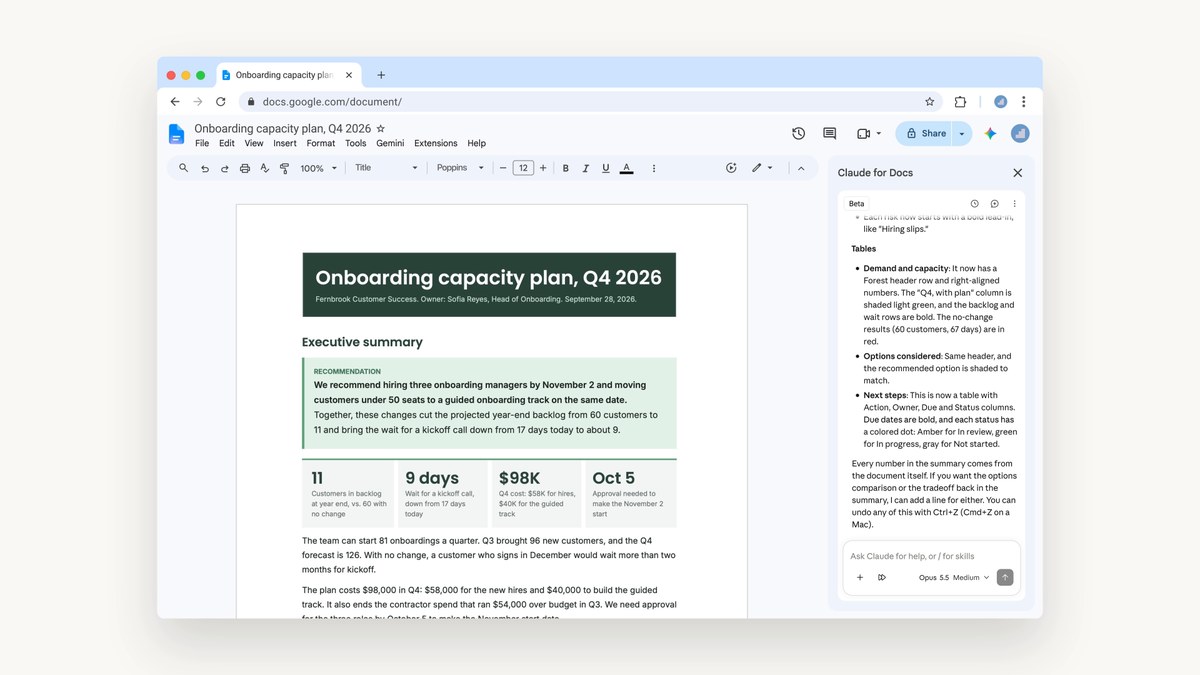Toggle italic formatting
The image size is (1200, 675).
pyautogui.click(x=586, y=168)
